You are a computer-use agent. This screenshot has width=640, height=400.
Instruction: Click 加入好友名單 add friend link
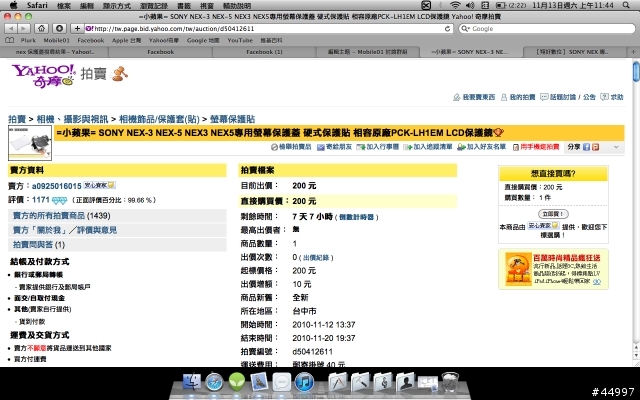482,147
